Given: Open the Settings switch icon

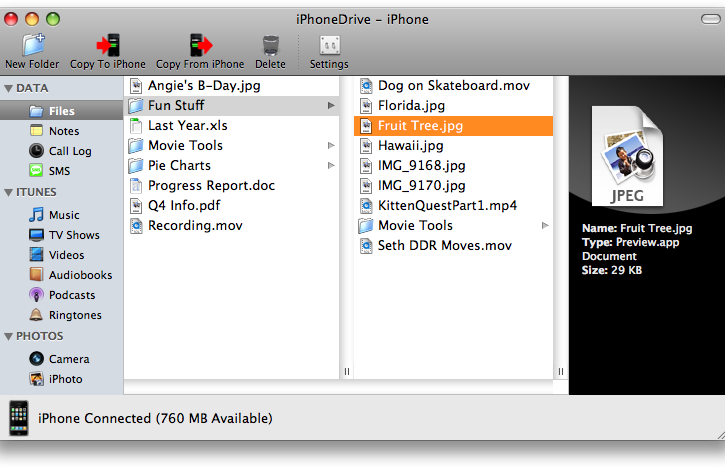Looking at the screenshot, I should 330,45.
